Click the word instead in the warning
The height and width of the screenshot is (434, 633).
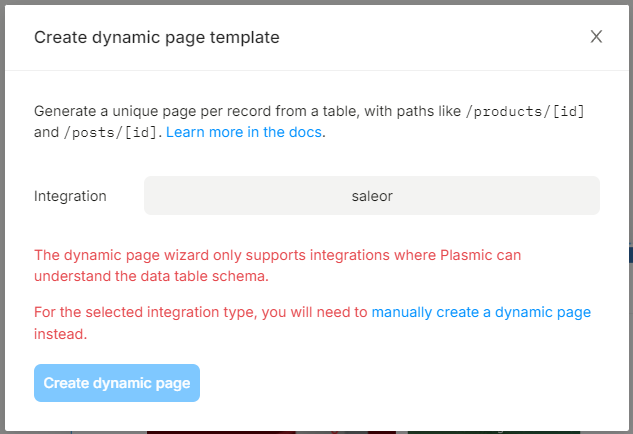point(60,334)
